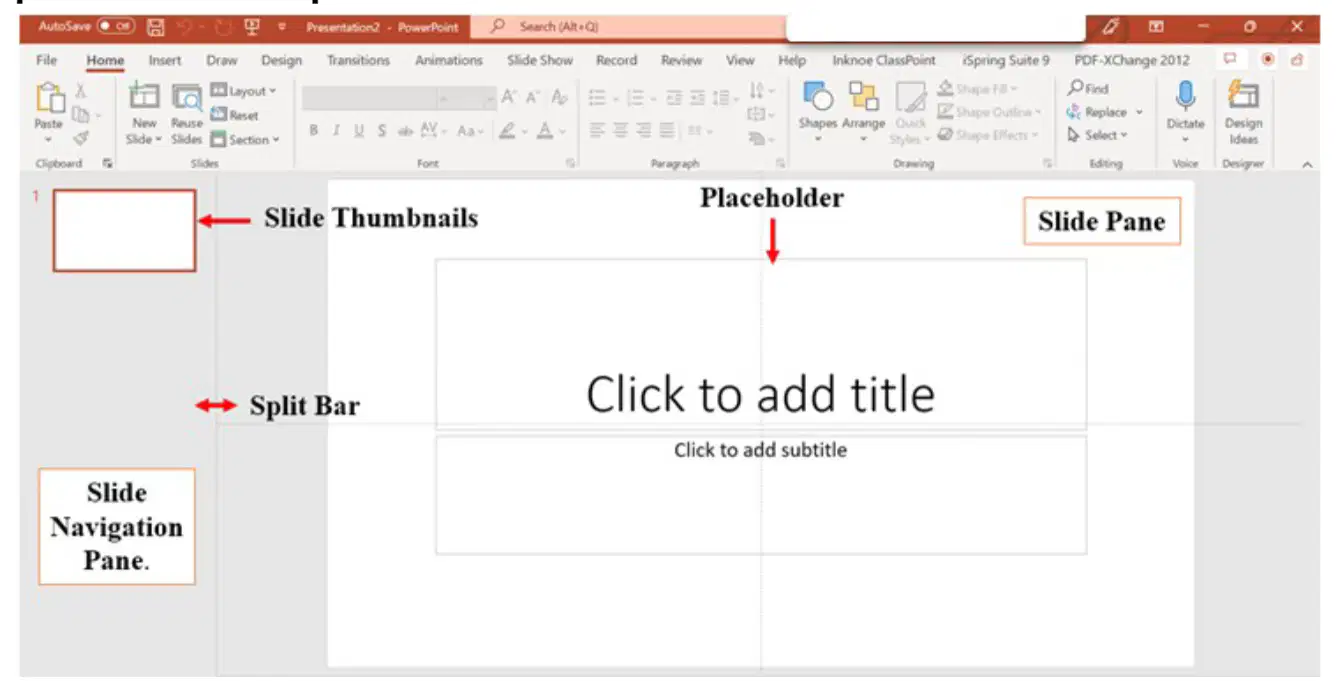Click the Cut scissors icon
Screen dimensions: 1336x698
click(x=81, y=92)
